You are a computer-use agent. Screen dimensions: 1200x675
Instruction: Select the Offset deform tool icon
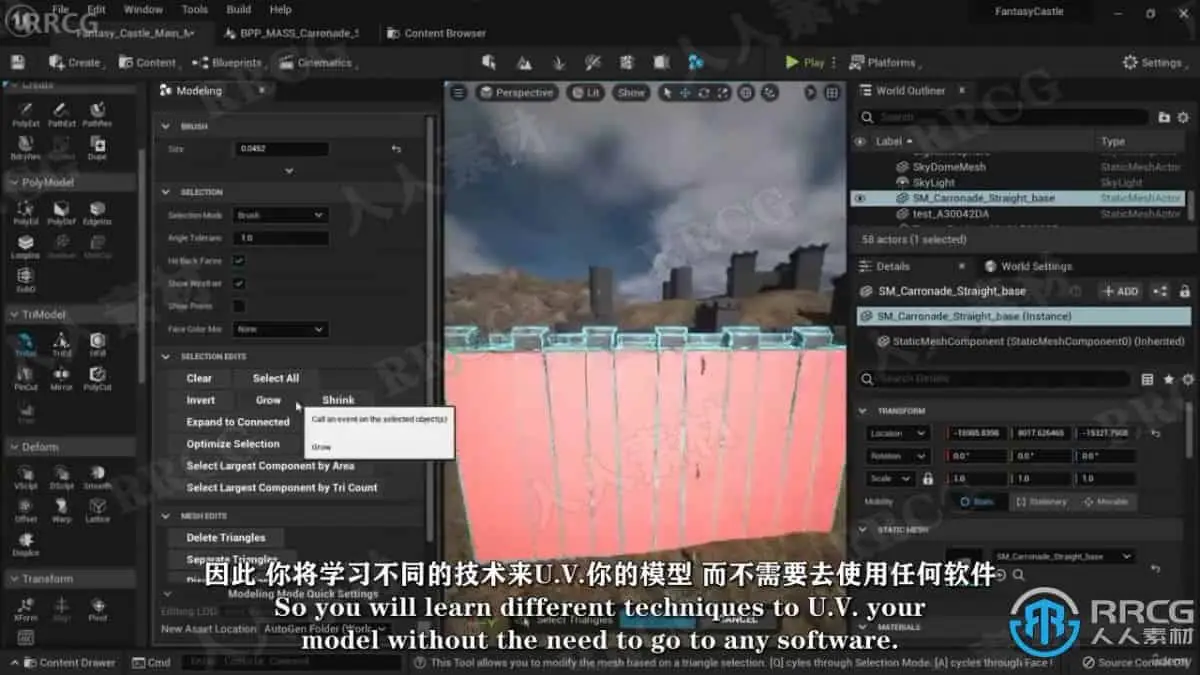tap(25, 510)
